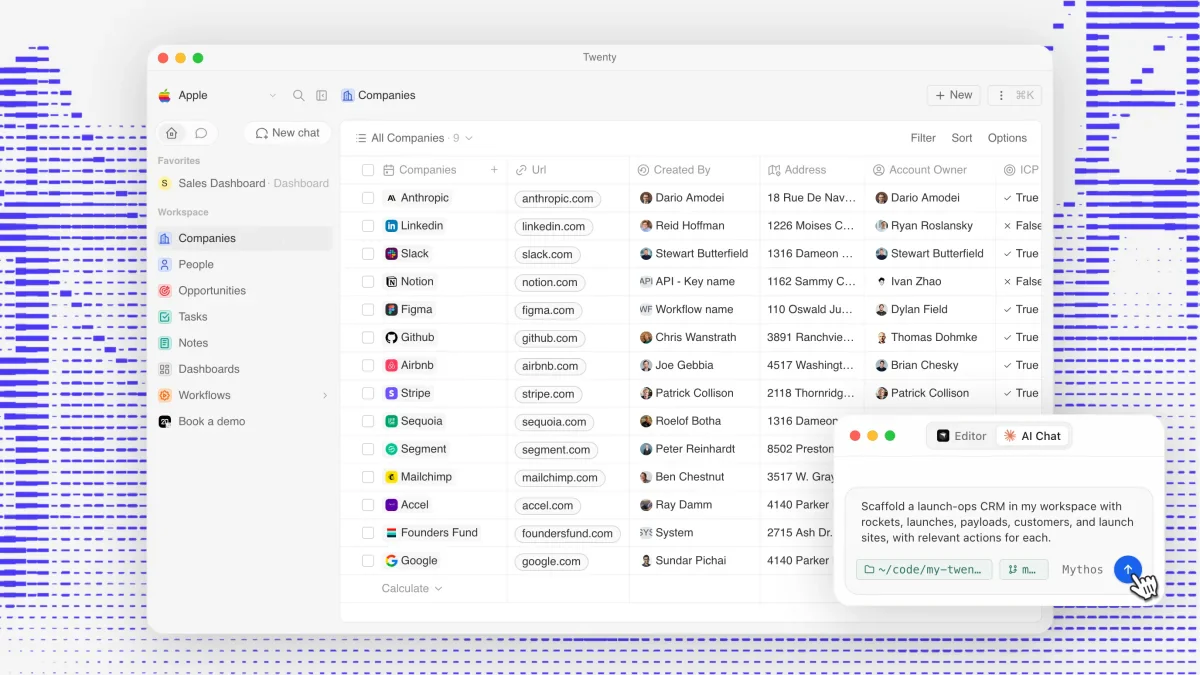Viewport: 1200px width, 675px height.
Task: Click the anthropic.com URL chip
Action: (x=557, y=199)
